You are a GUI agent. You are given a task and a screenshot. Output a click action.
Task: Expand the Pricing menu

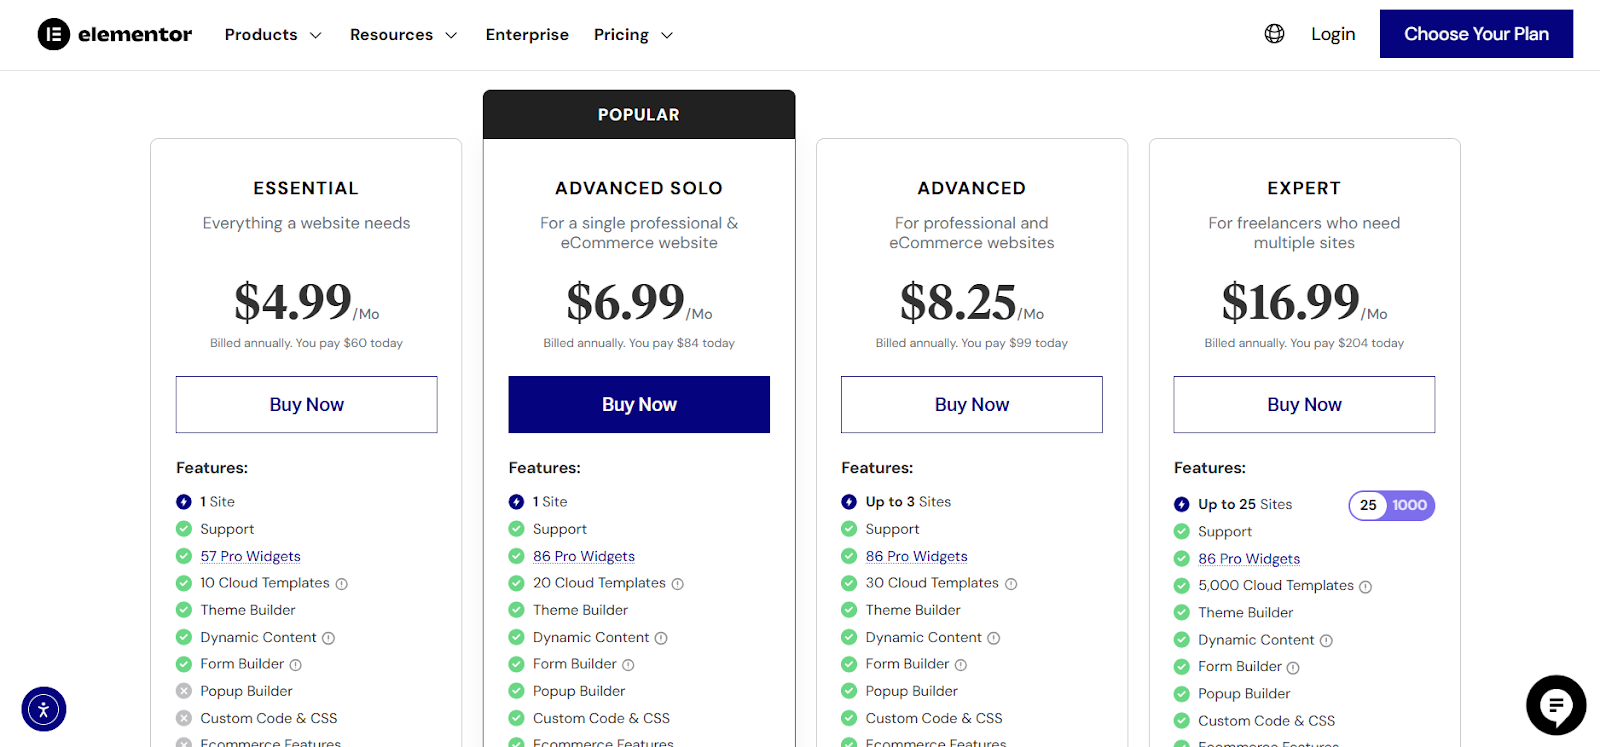click(x=634, y=35)
